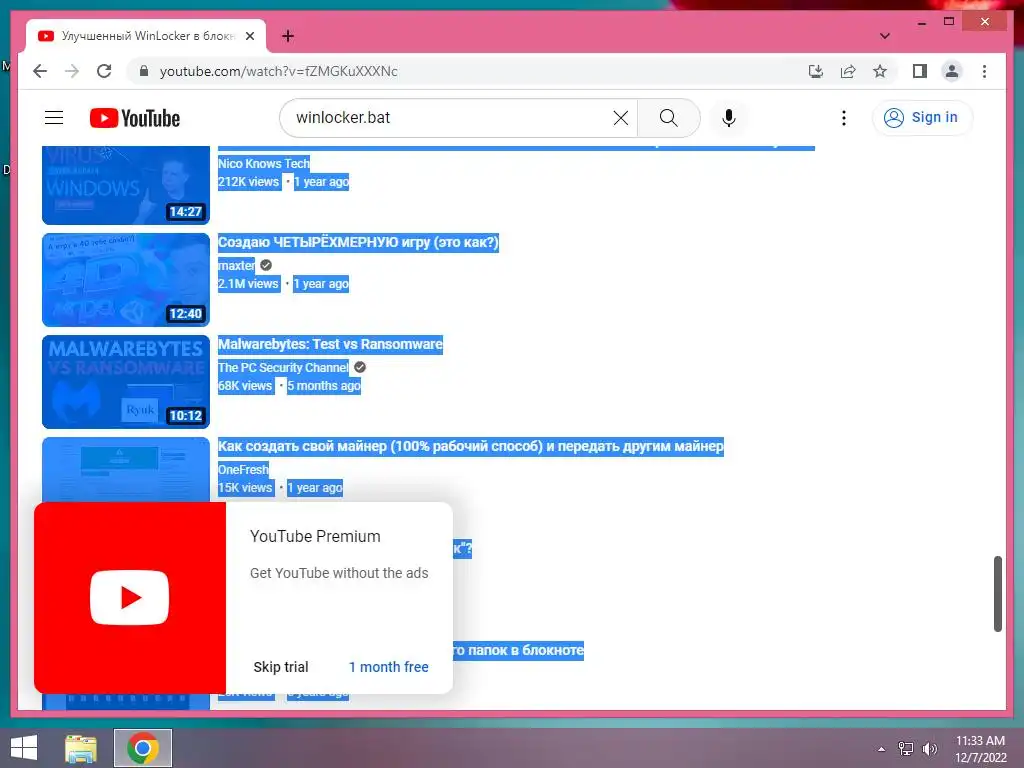Image resolution: width=1024 pixels, height=768 pixels.
Task: Open video Создаю ЧЕТЫРЁХМЕРНУЮ игру
Action: point(358,242)
